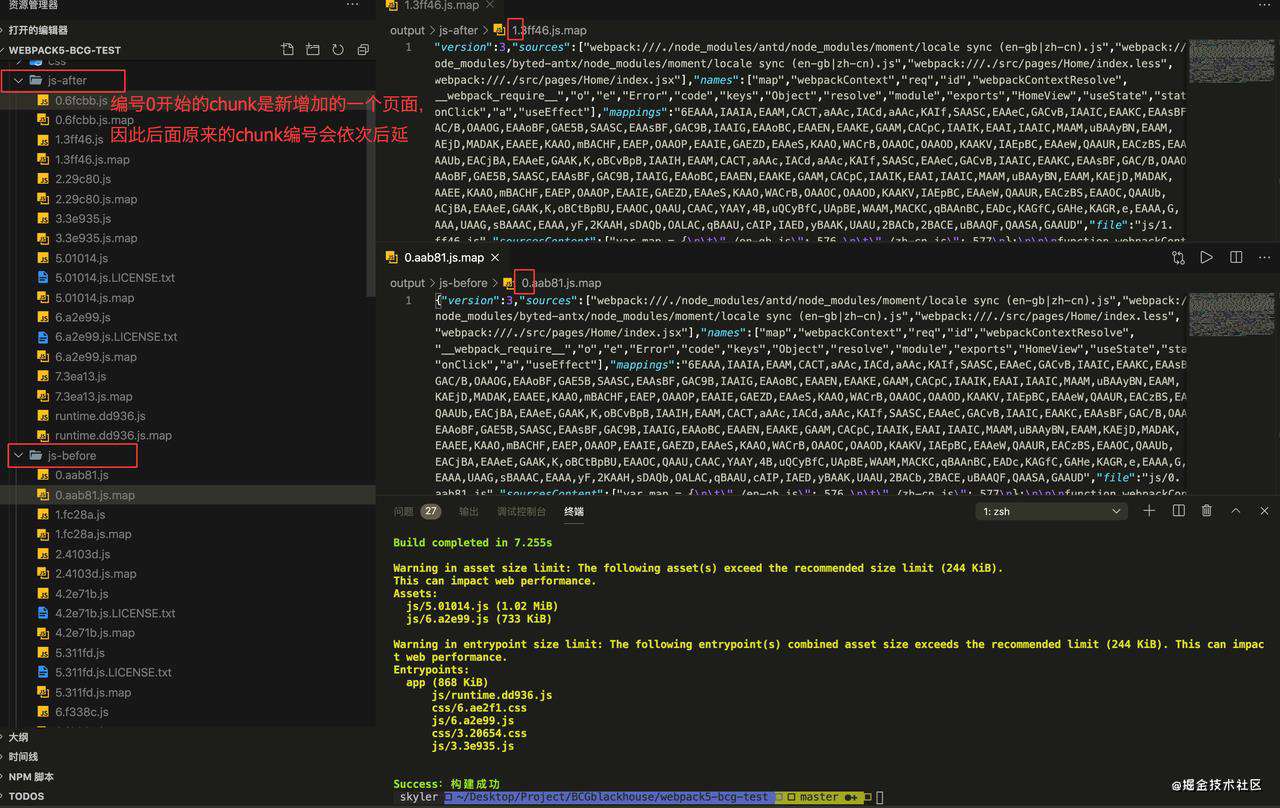Open file 0.aab81.js in explorer
The width and height of the screenshot is (1280, 808).
pos(82,475)
